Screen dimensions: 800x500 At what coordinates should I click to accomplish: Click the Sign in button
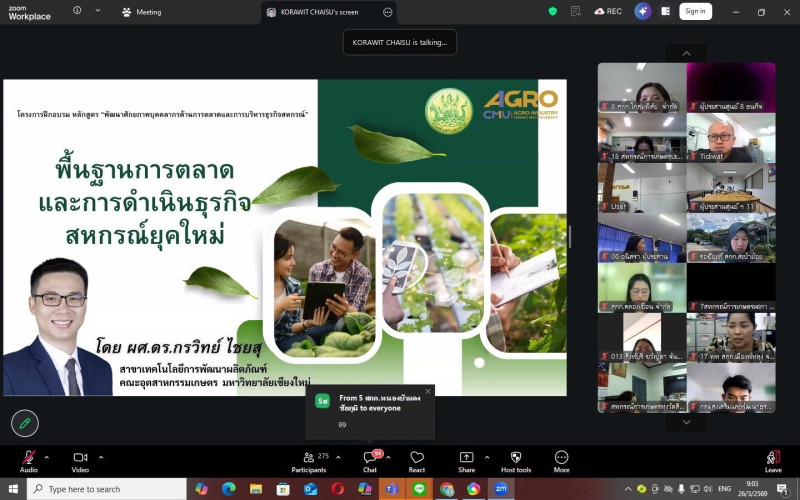695,11
